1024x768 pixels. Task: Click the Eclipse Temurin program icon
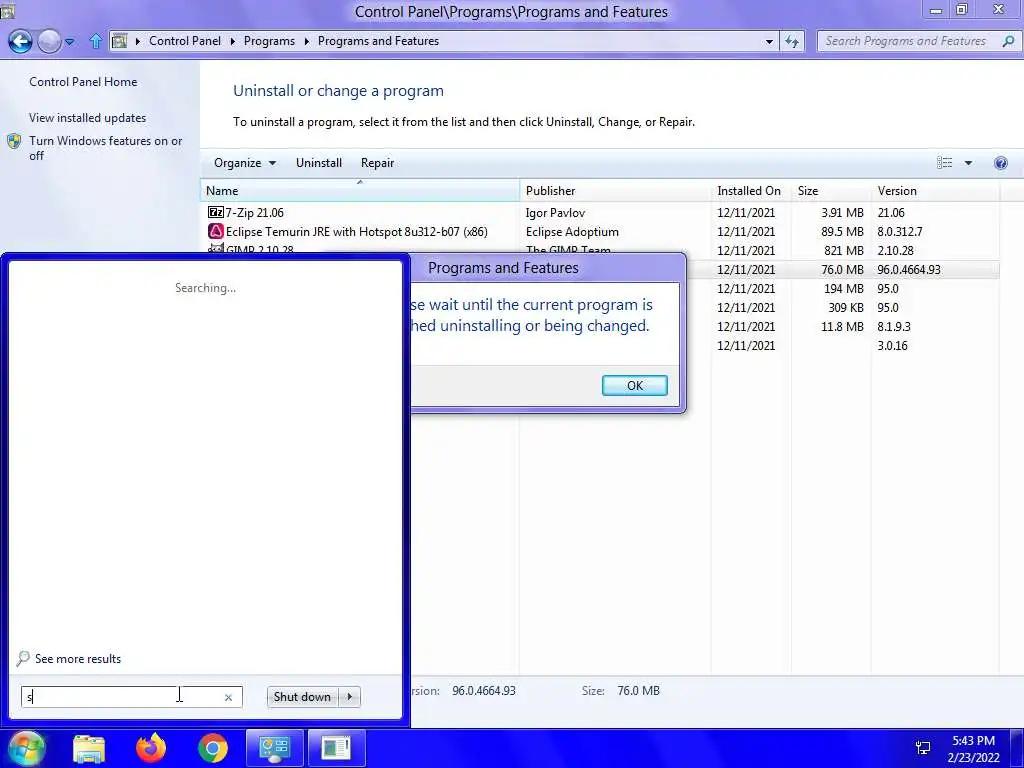(x=215, y=231)
